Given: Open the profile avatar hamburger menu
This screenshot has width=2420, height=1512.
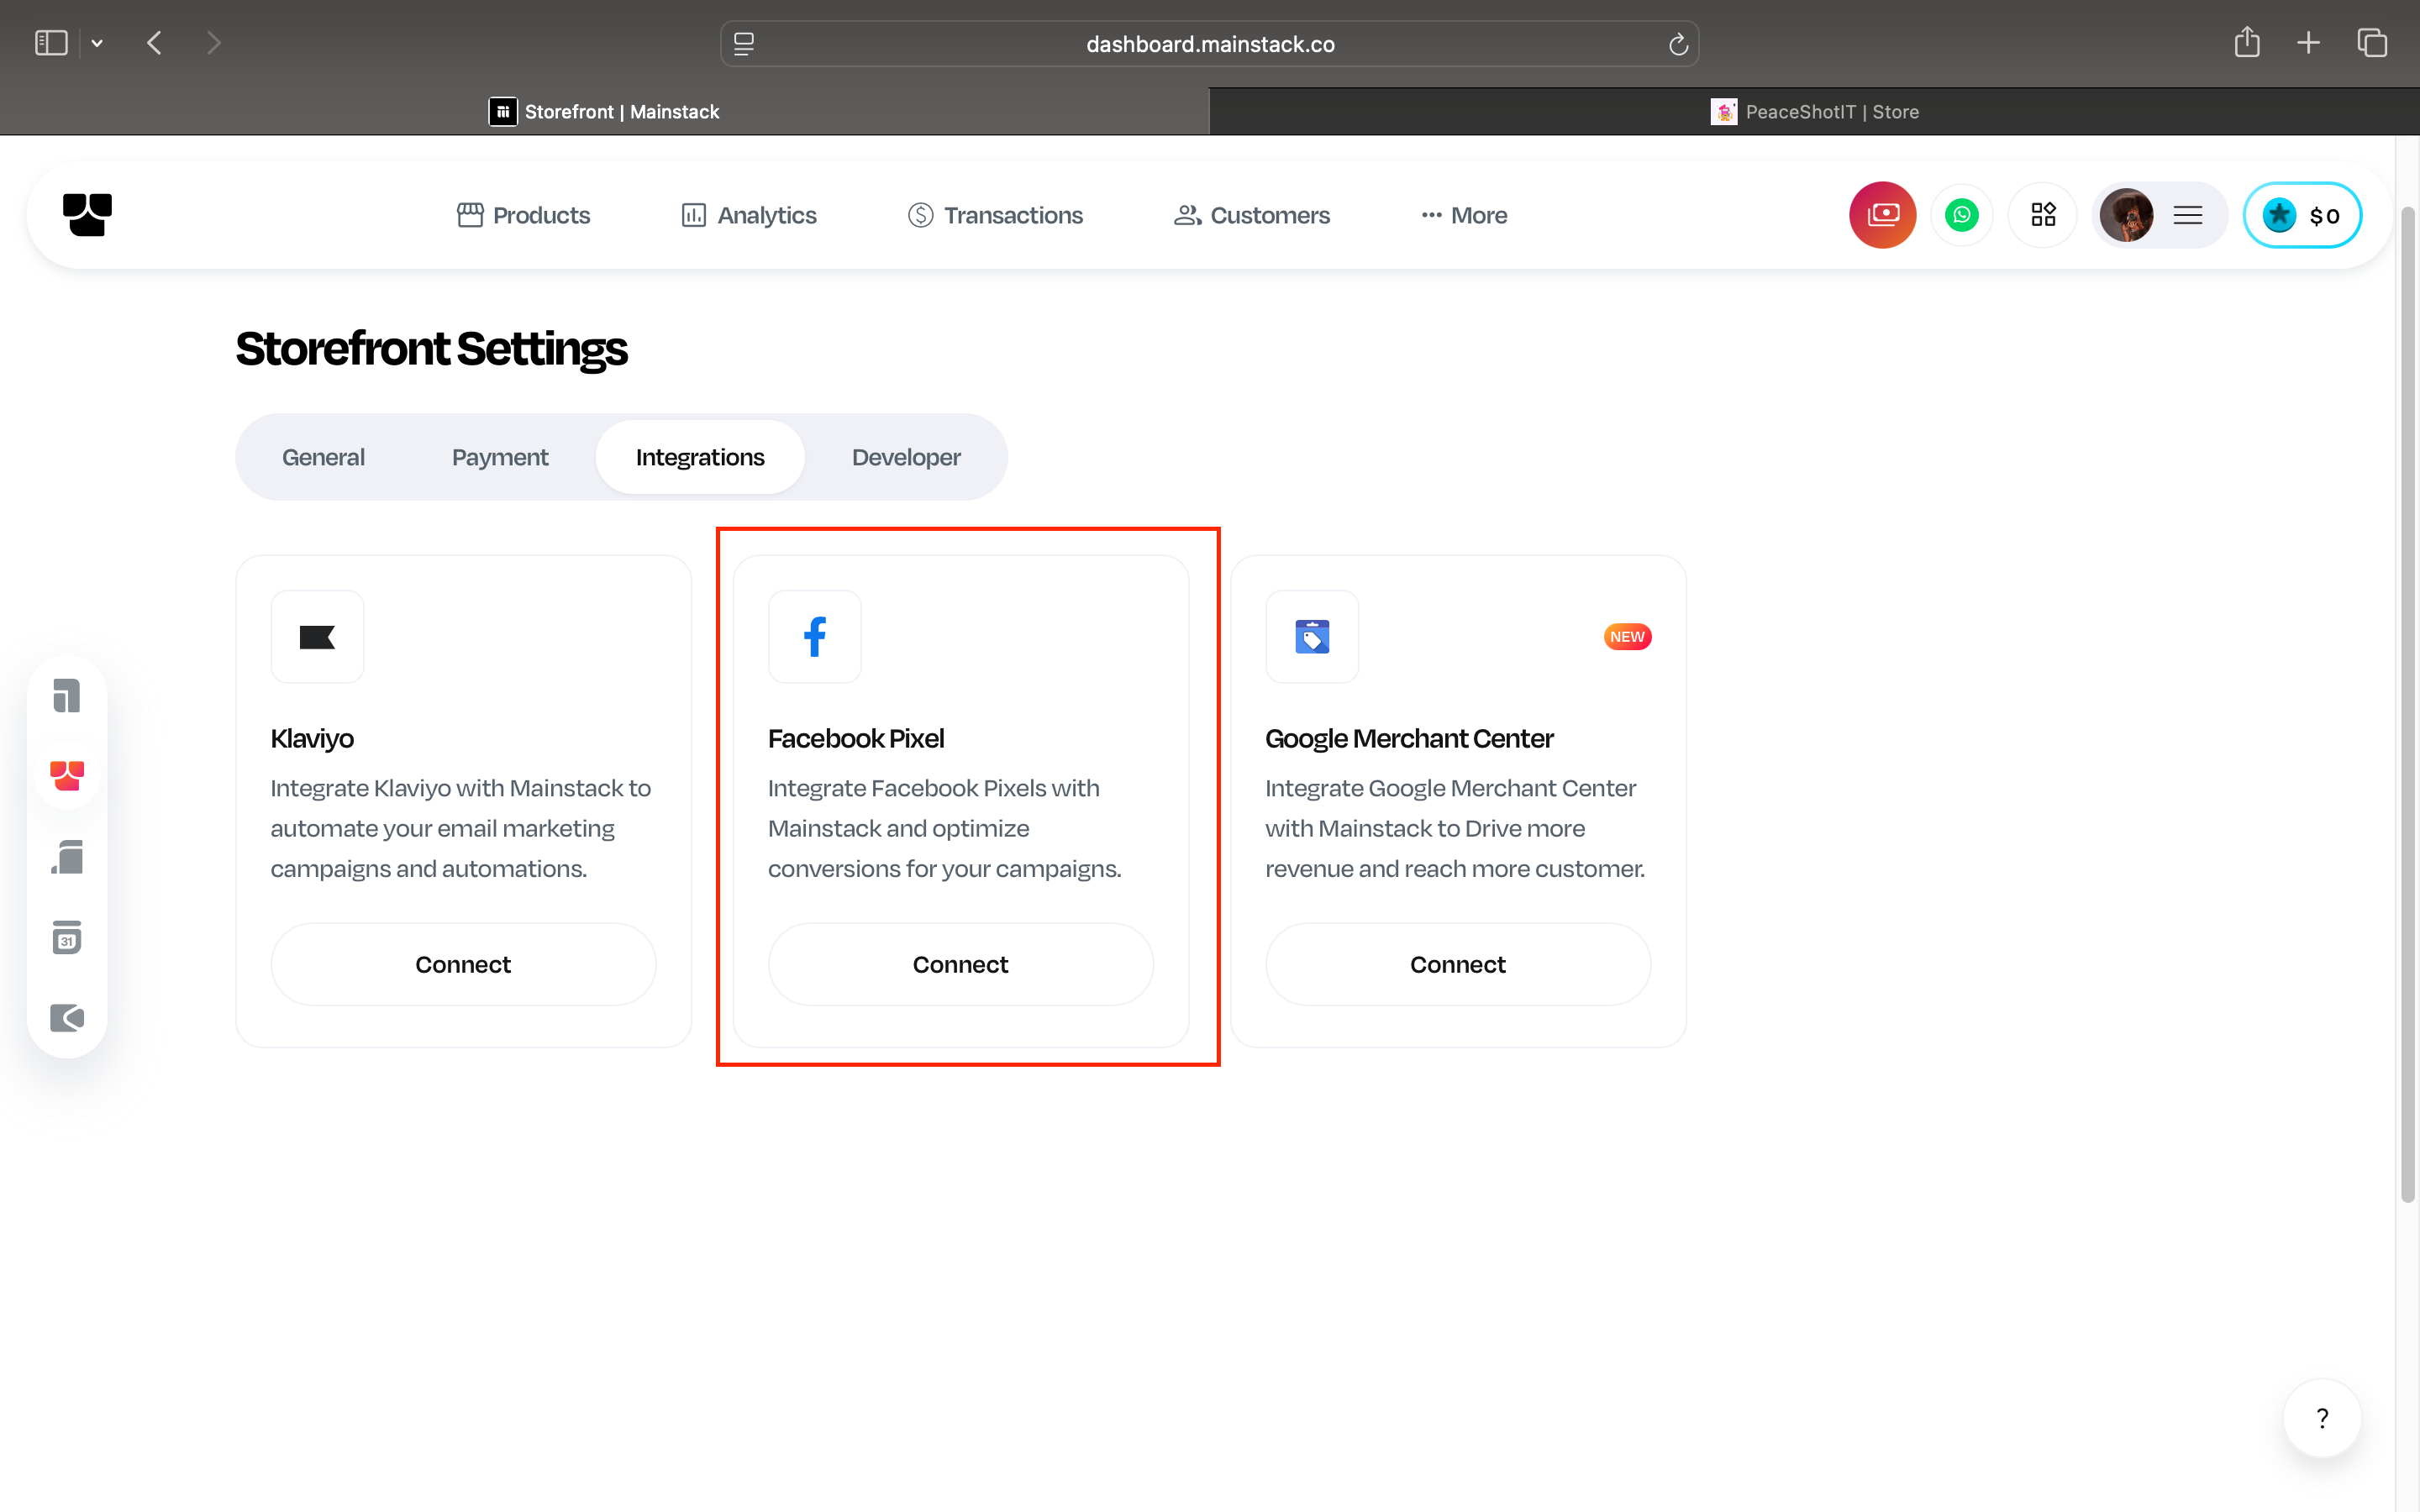Looking at the screenshot, I should tap(2187, 215).
